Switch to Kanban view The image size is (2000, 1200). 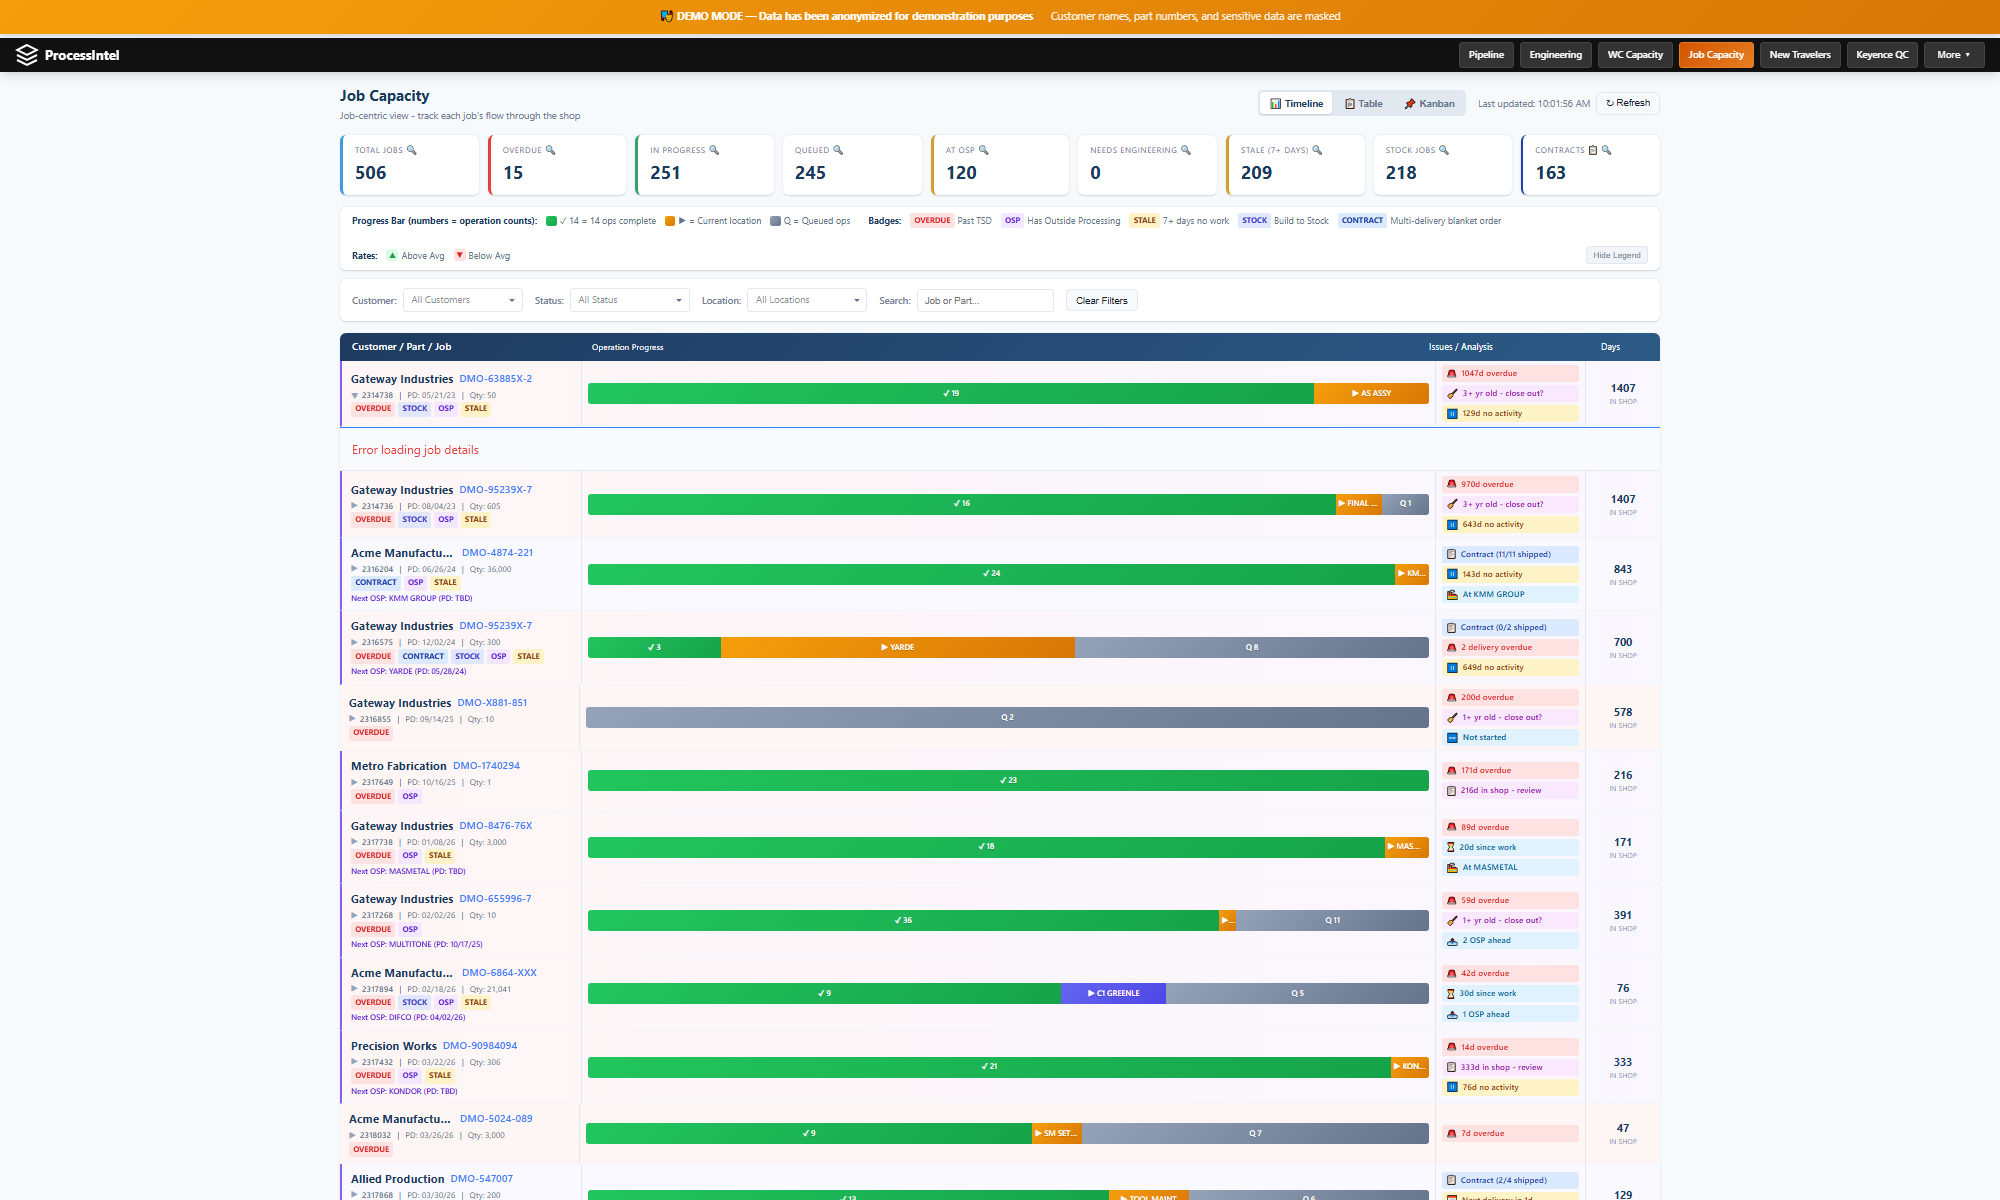pos(1429,103)
